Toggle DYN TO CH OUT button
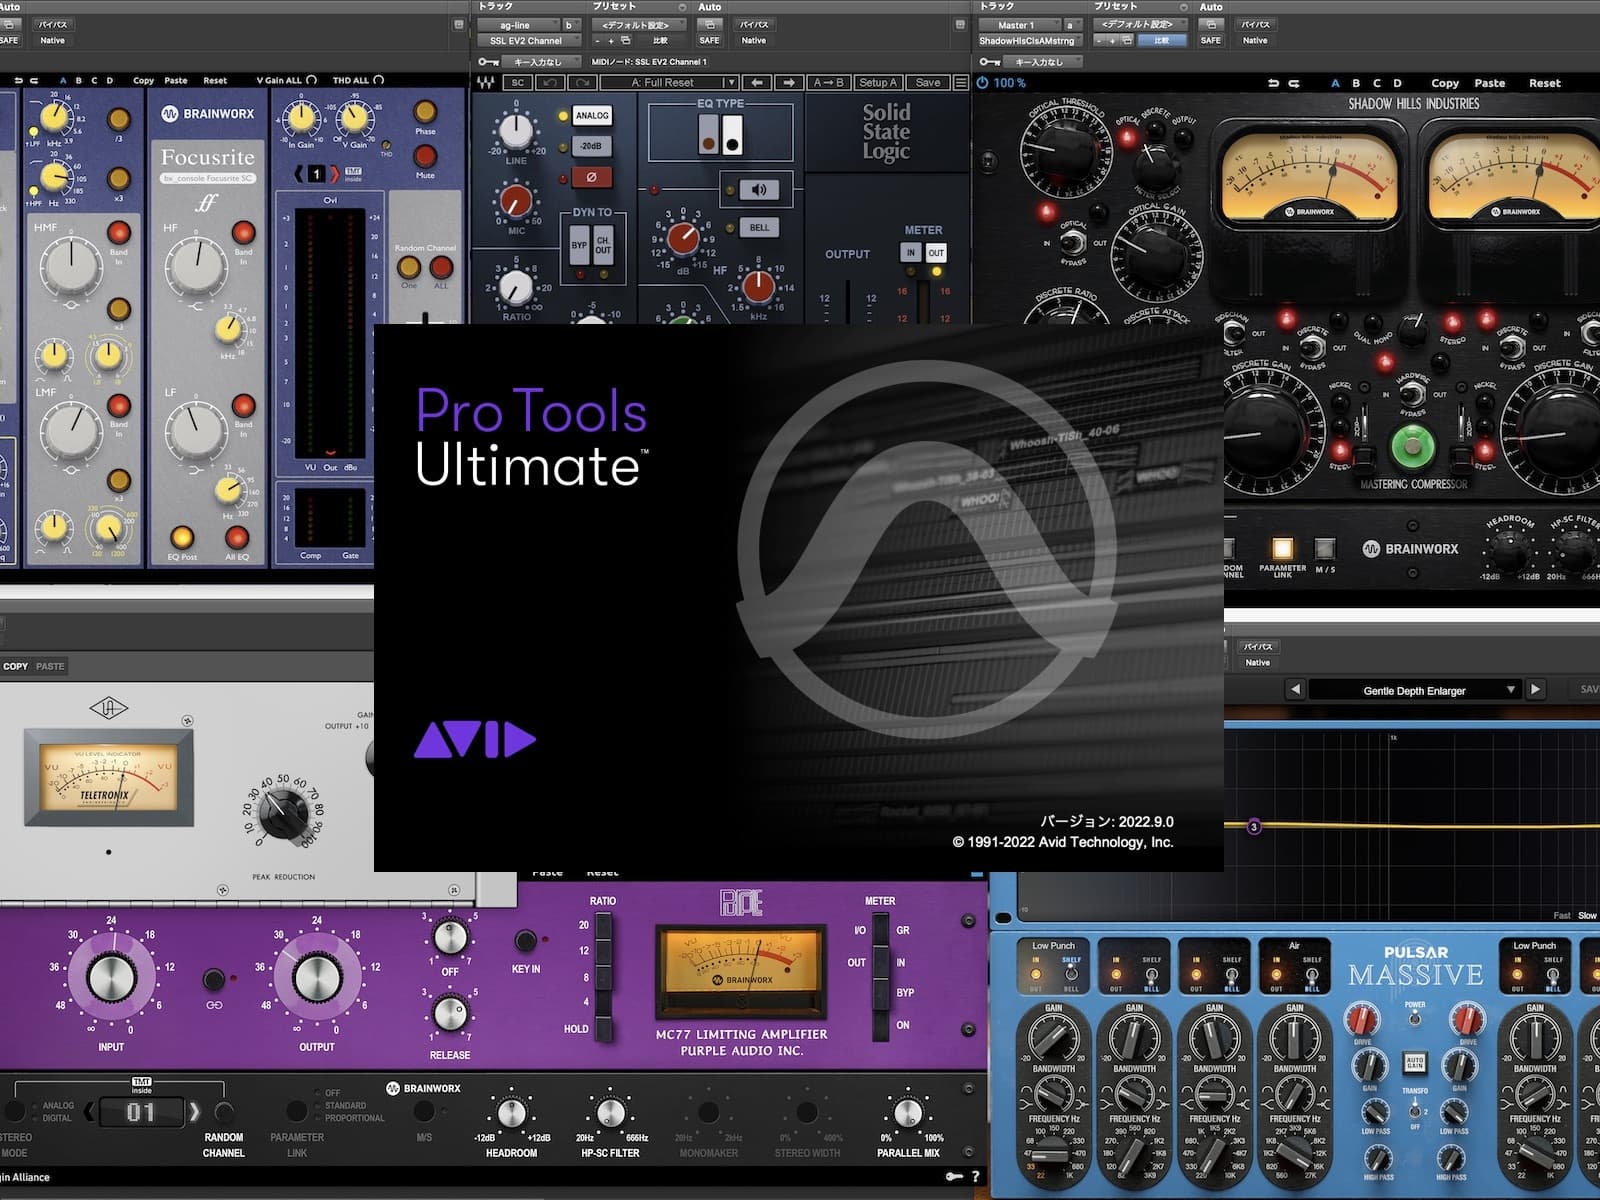Image resolution: width=1600 pixels, height=1200 pixels. point(603,245)
